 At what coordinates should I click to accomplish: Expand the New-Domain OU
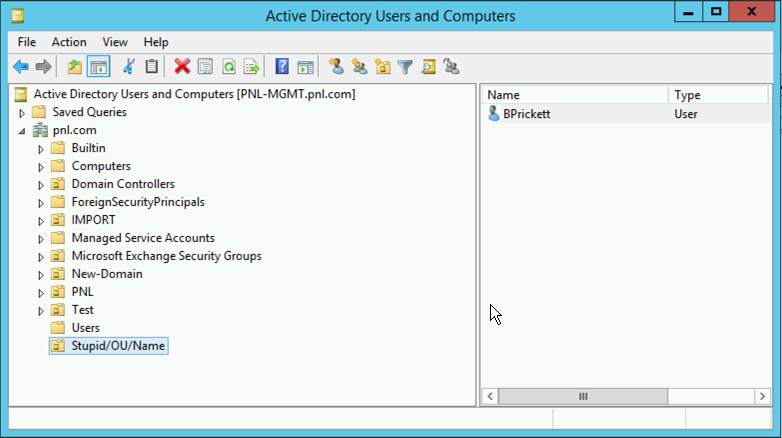pos(41,275)
